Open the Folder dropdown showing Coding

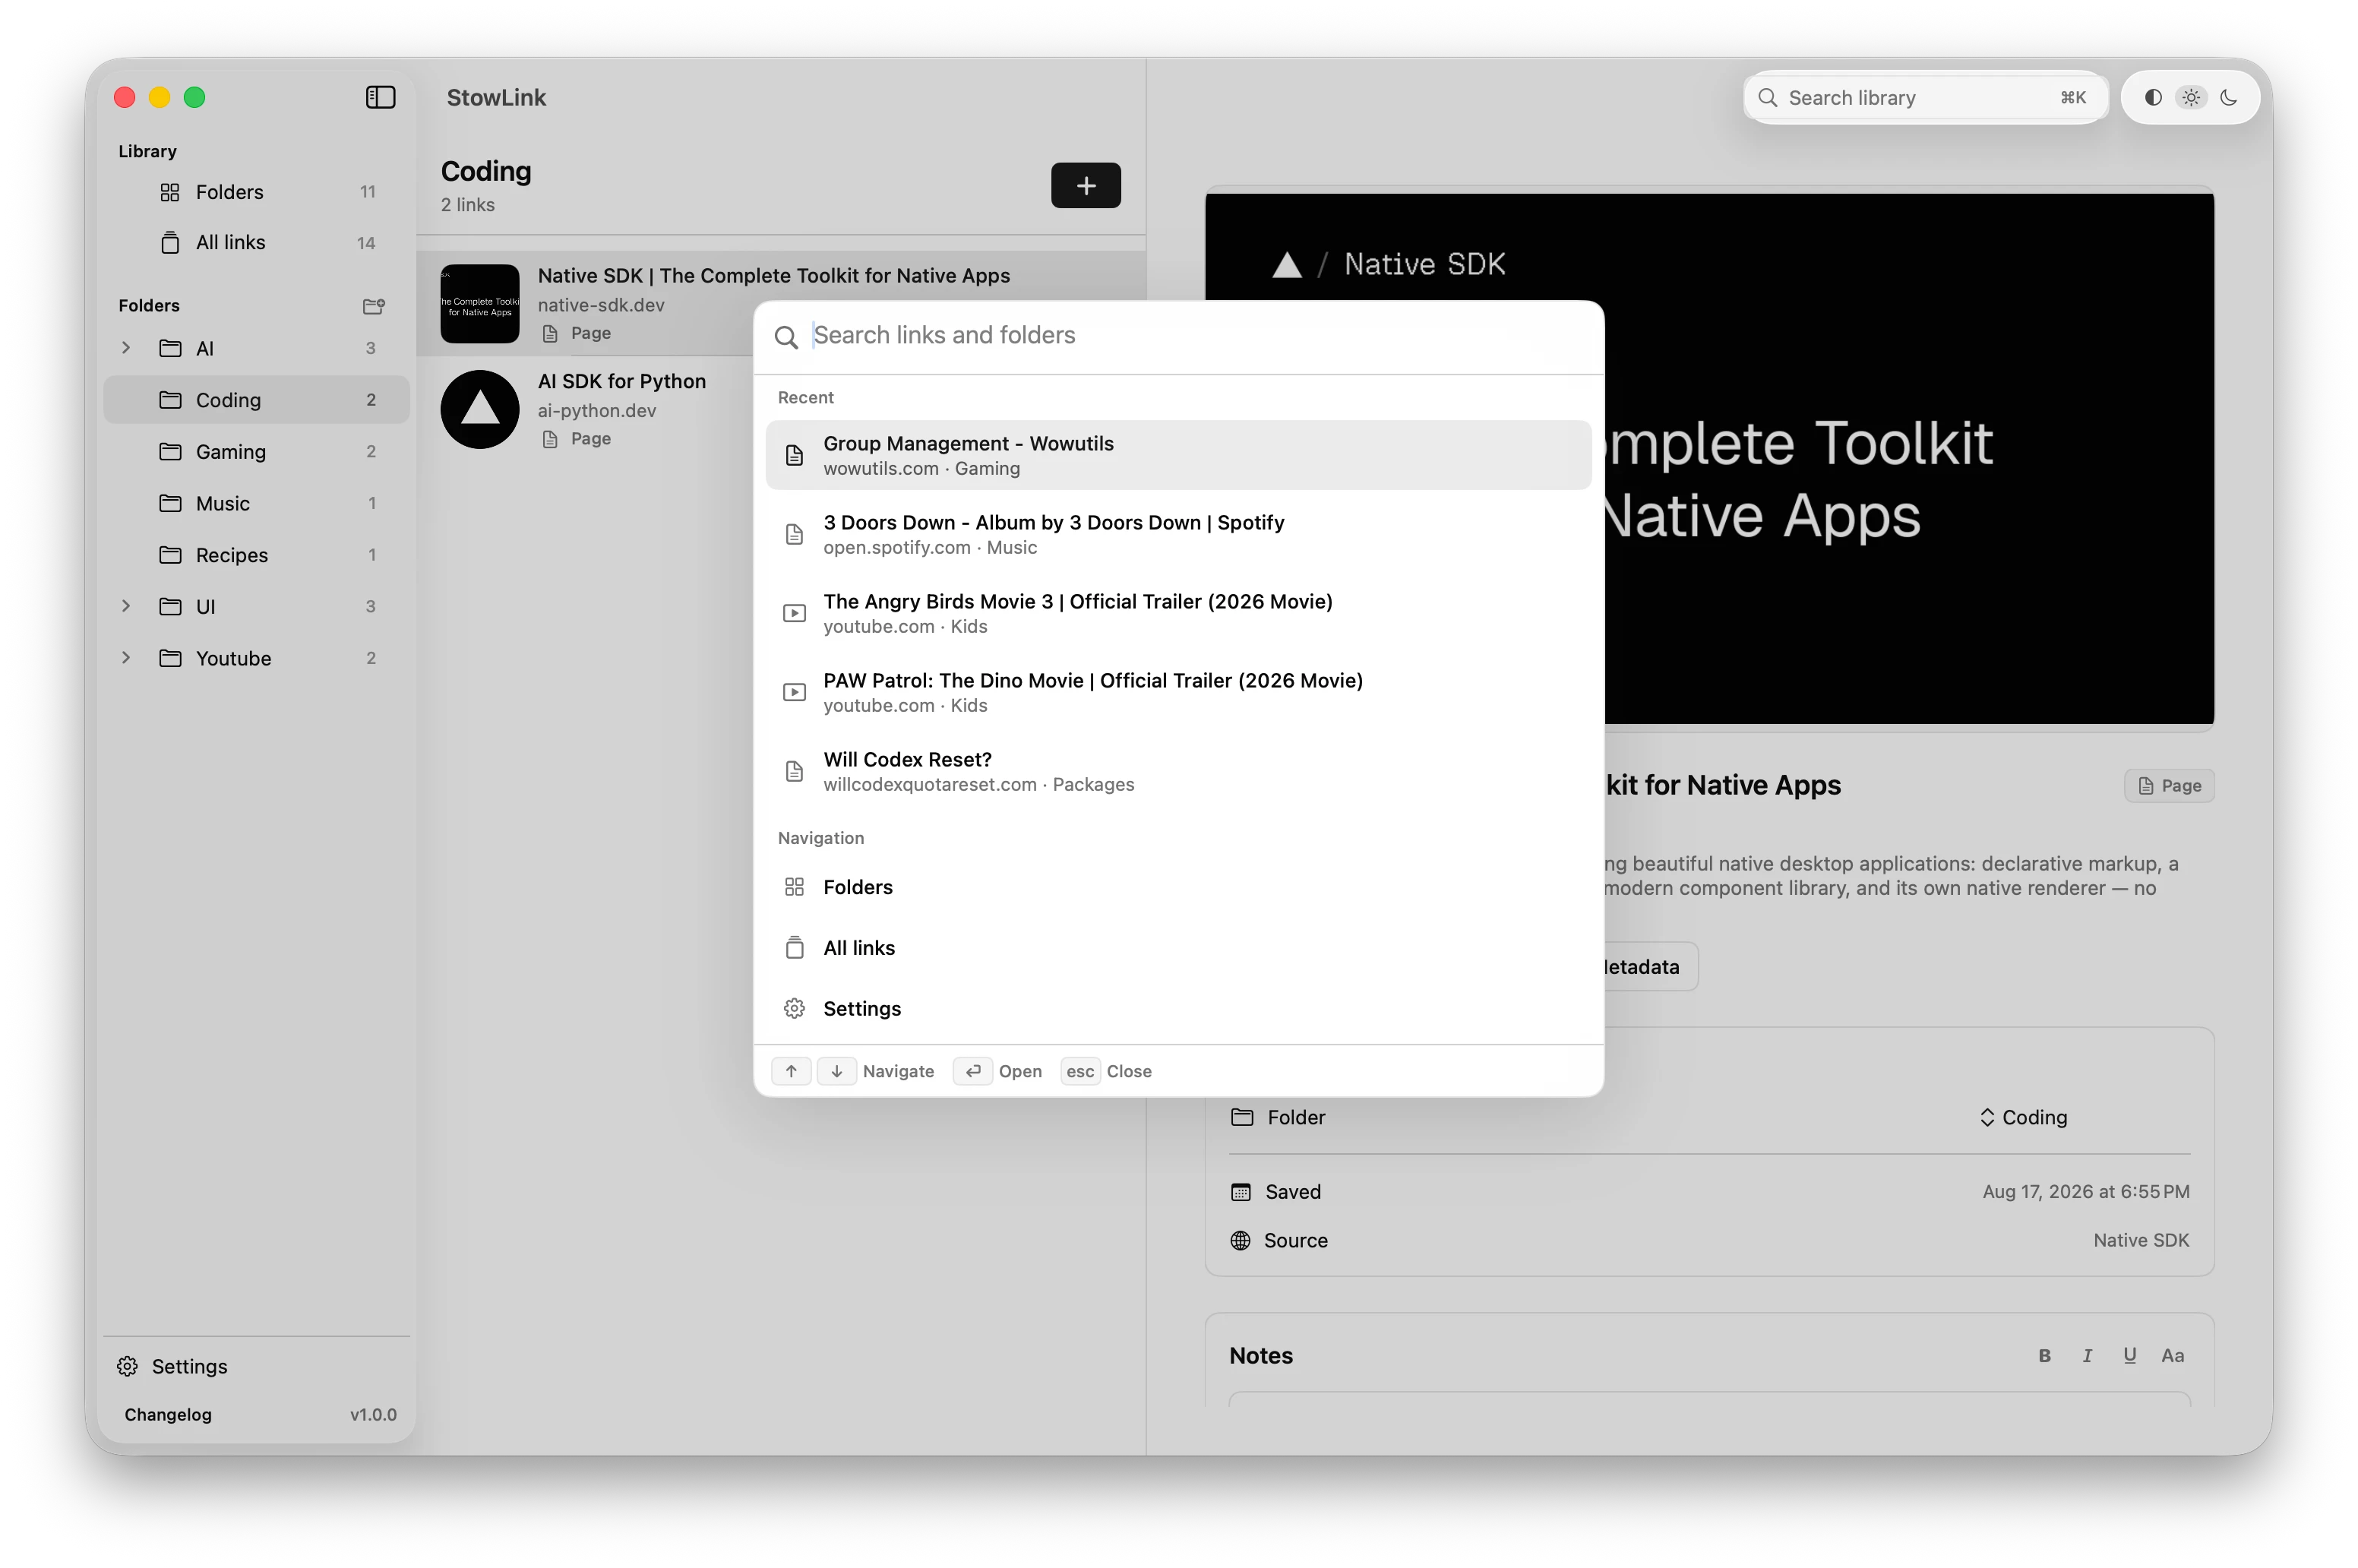tap(2023, 1117)
